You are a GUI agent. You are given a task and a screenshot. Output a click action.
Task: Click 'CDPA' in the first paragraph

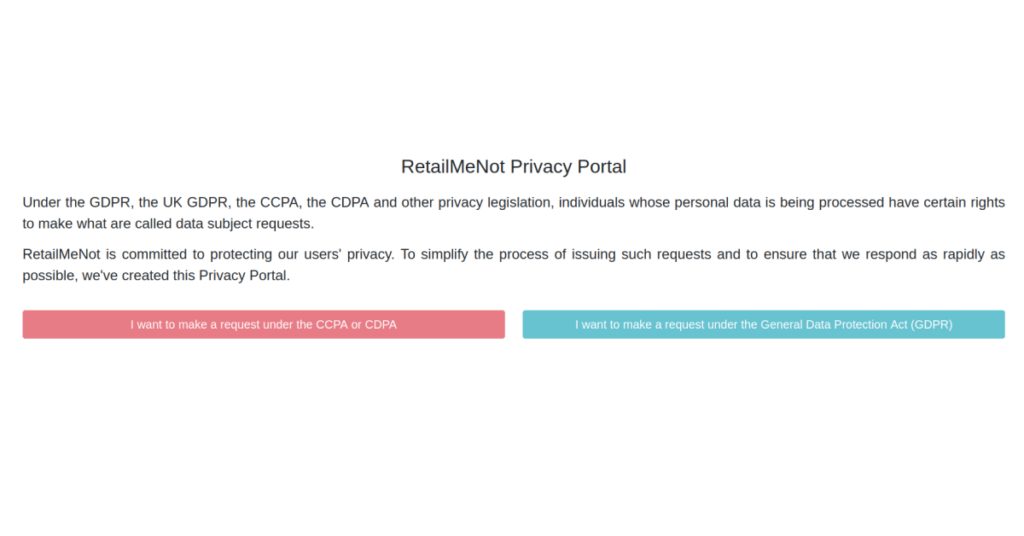pyautogui.click(x=350, y=202)
